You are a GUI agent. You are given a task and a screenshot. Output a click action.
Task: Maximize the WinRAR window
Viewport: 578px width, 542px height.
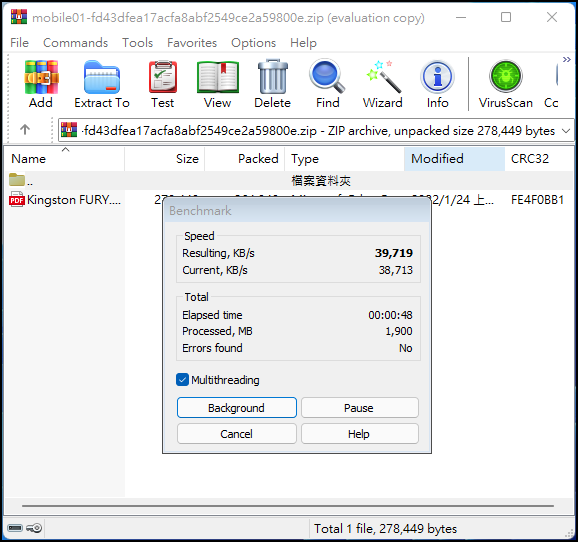point(506,17)
